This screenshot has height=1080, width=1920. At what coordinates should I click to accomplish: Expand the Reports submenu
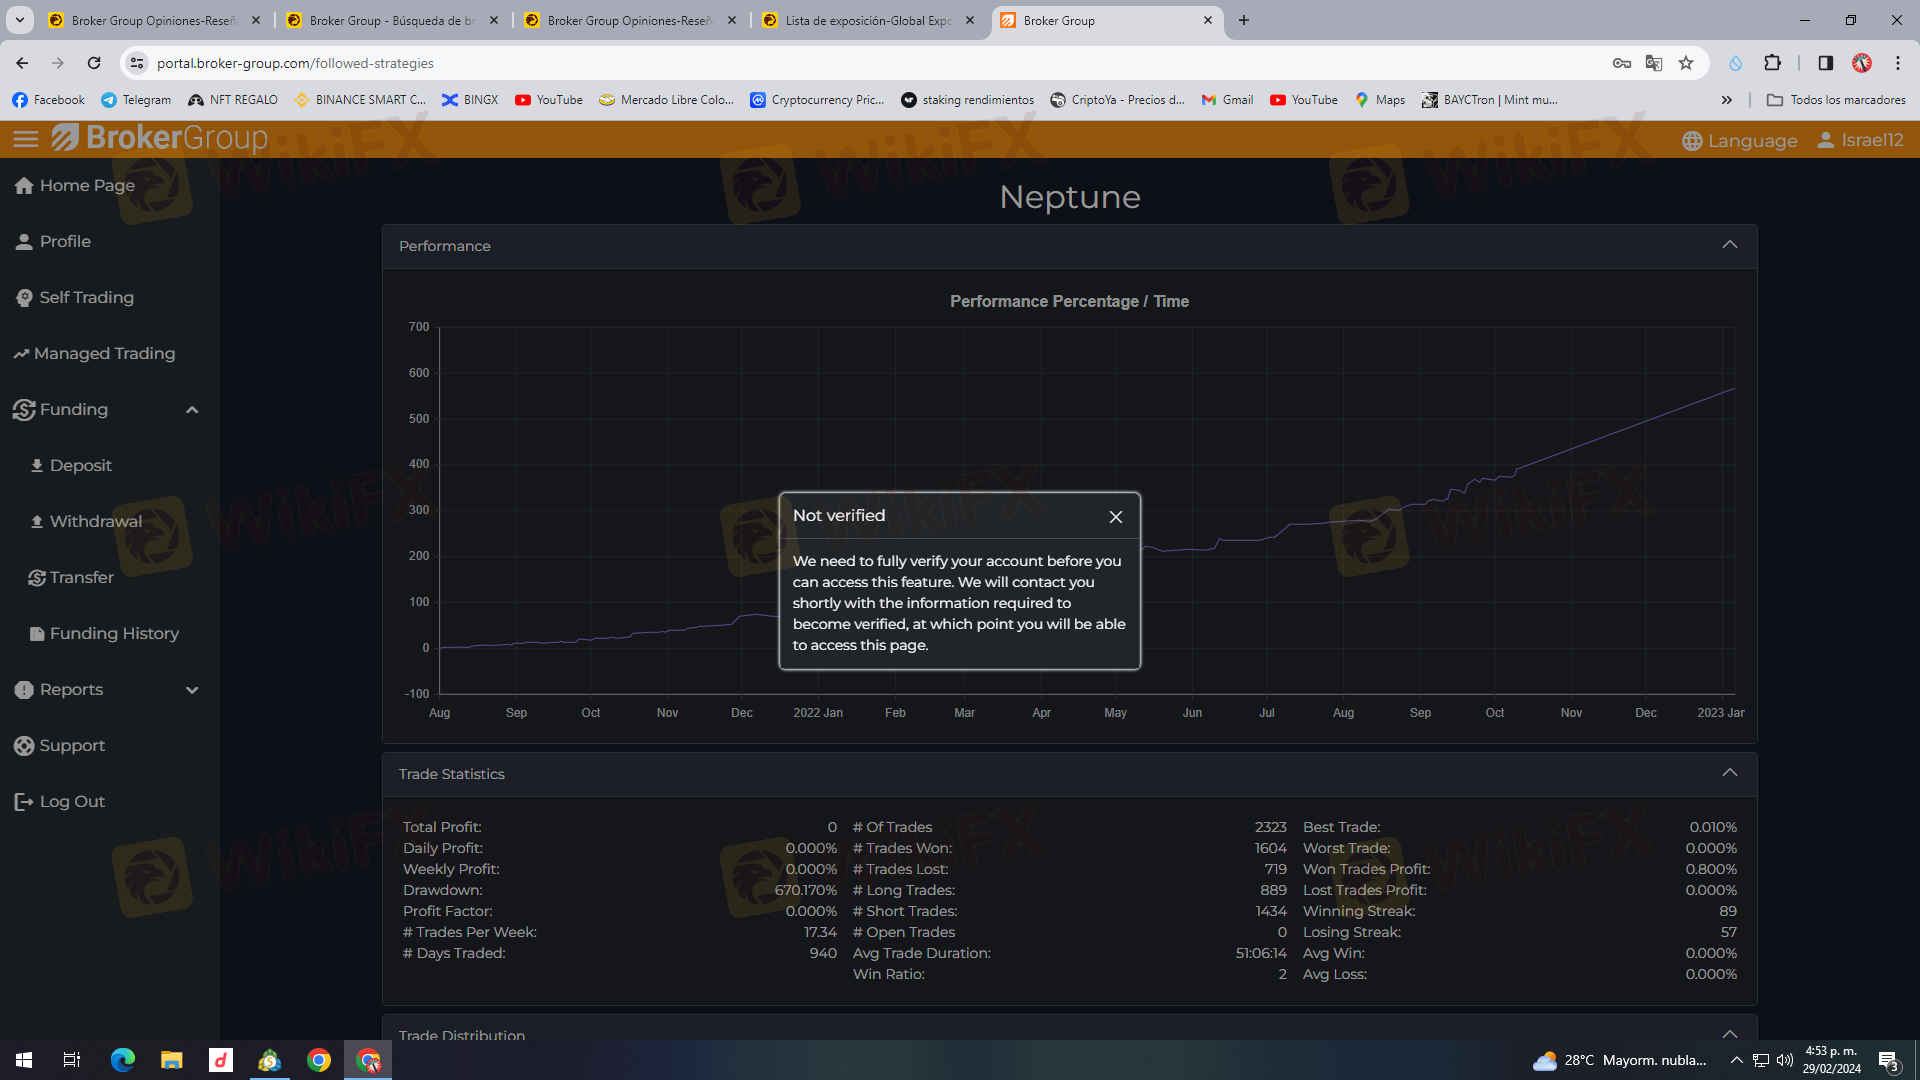(192, 690)
